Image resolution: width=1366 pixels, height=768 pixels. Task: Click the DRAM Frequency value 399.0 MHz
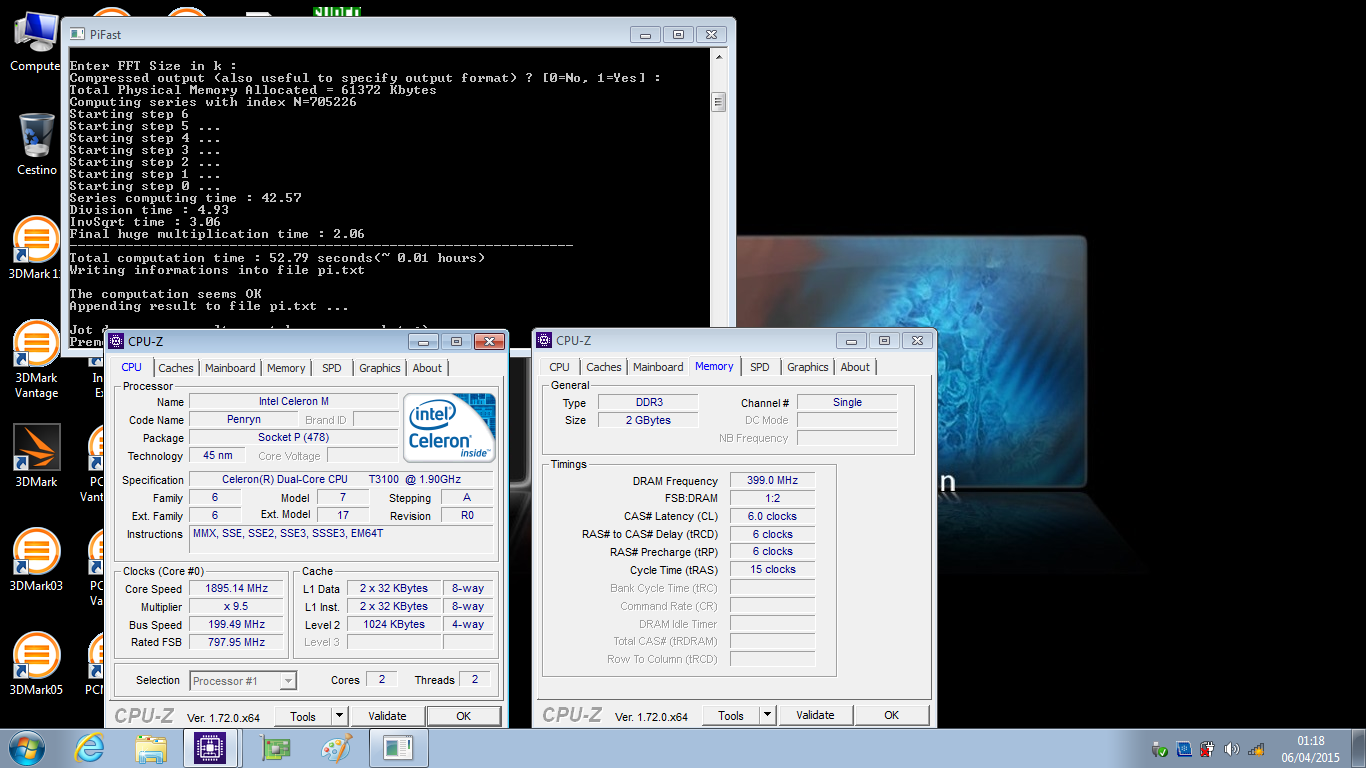click(772, 481)
